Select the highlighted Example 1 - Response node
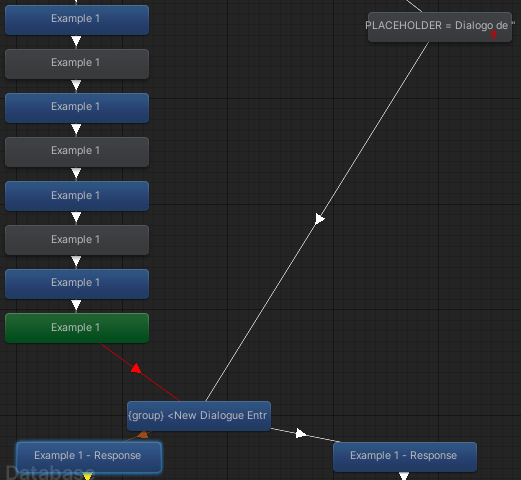The height and width of the screenshot is (480, 521). [89, 457]
